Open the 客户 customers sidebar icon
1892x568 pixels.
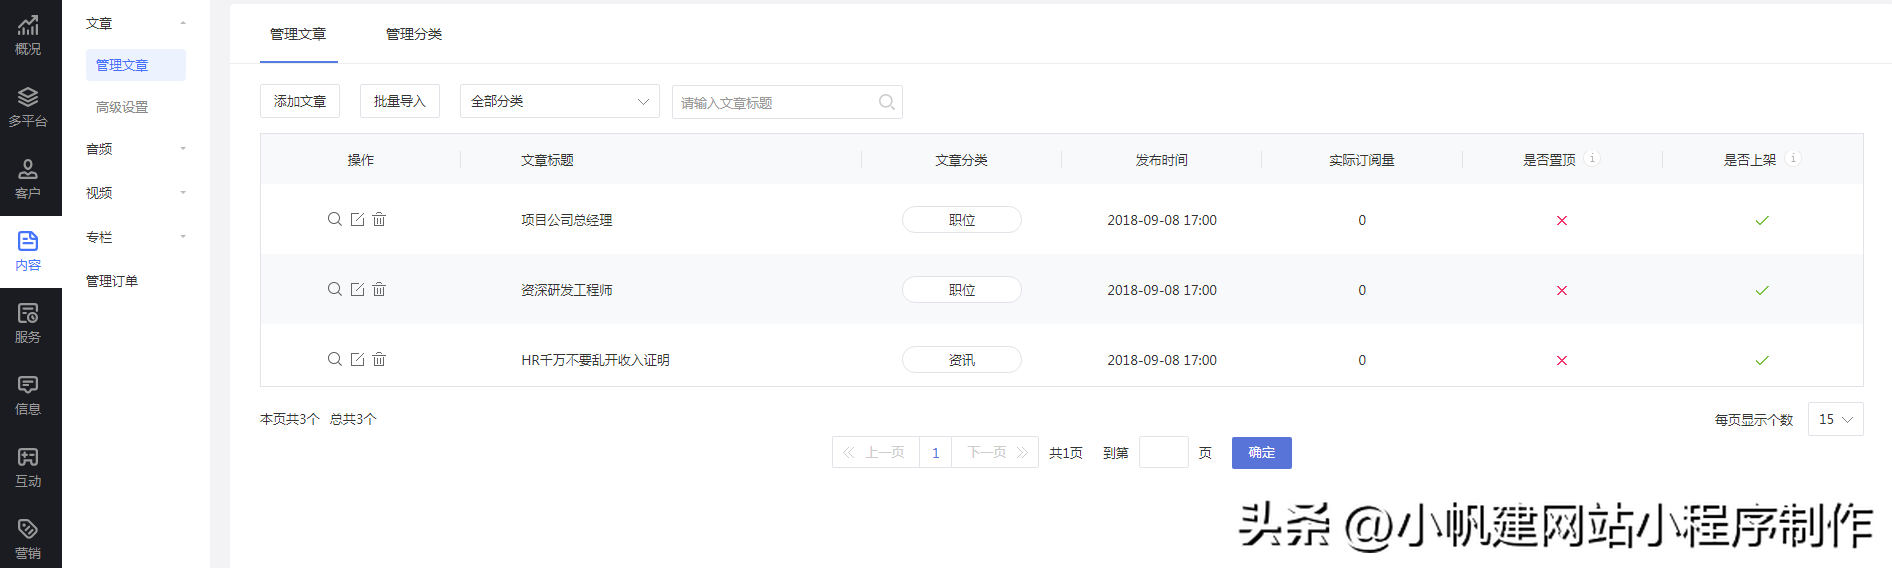tap(28, 179)
